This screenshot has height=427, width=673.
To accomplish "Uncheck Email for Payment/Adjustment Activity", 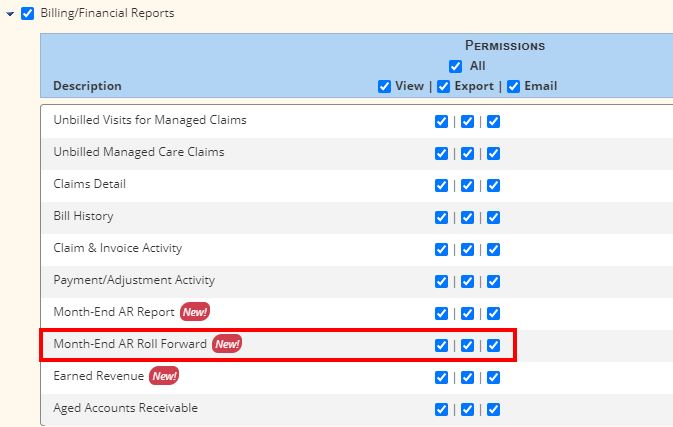I will coord(494,281).
